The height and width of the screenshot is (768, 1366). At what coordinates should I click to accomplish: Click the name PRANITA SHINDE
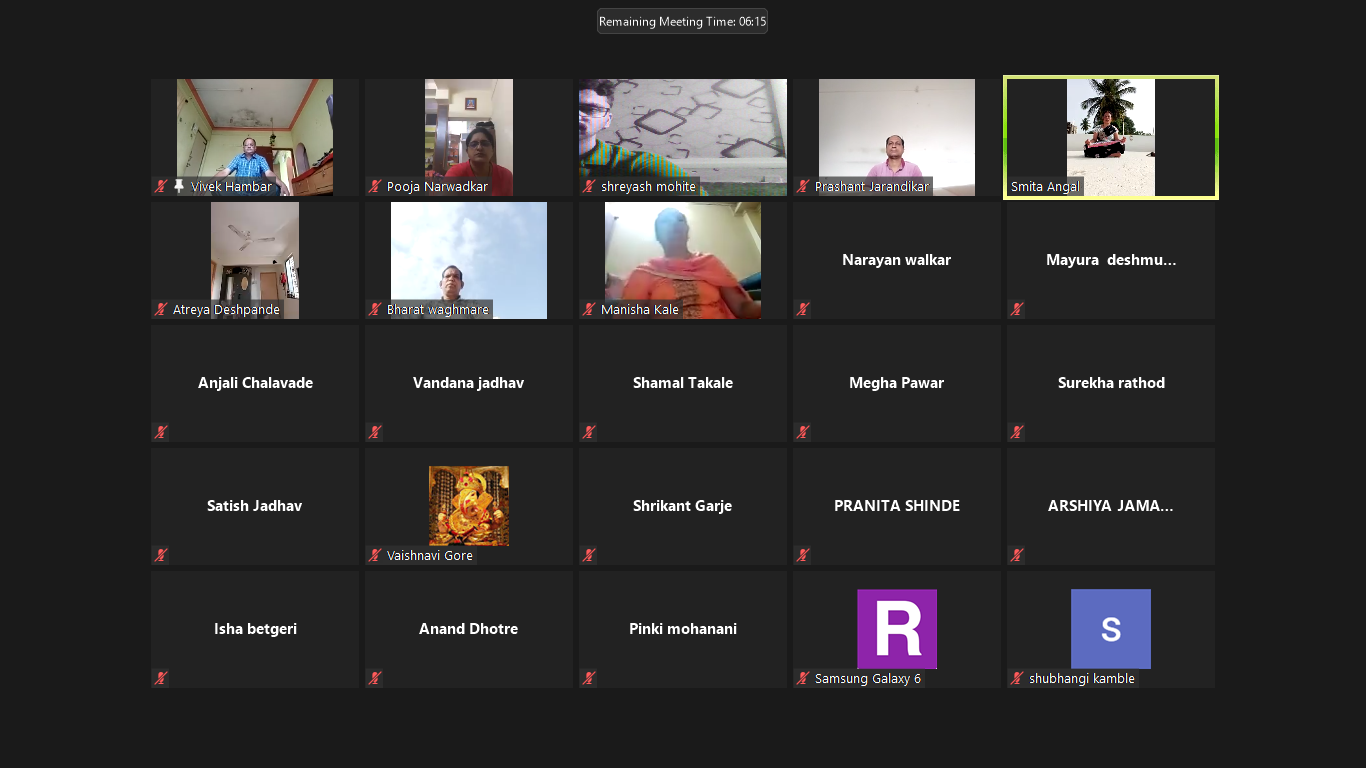tap(897, 506)
